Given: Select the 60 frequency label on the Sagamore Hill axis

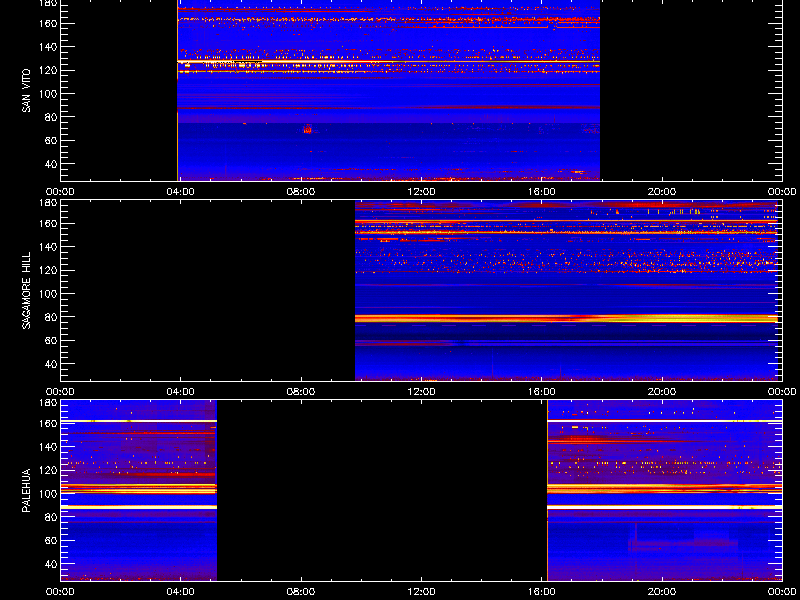Looking at the screenshot, I should (52, 340).
